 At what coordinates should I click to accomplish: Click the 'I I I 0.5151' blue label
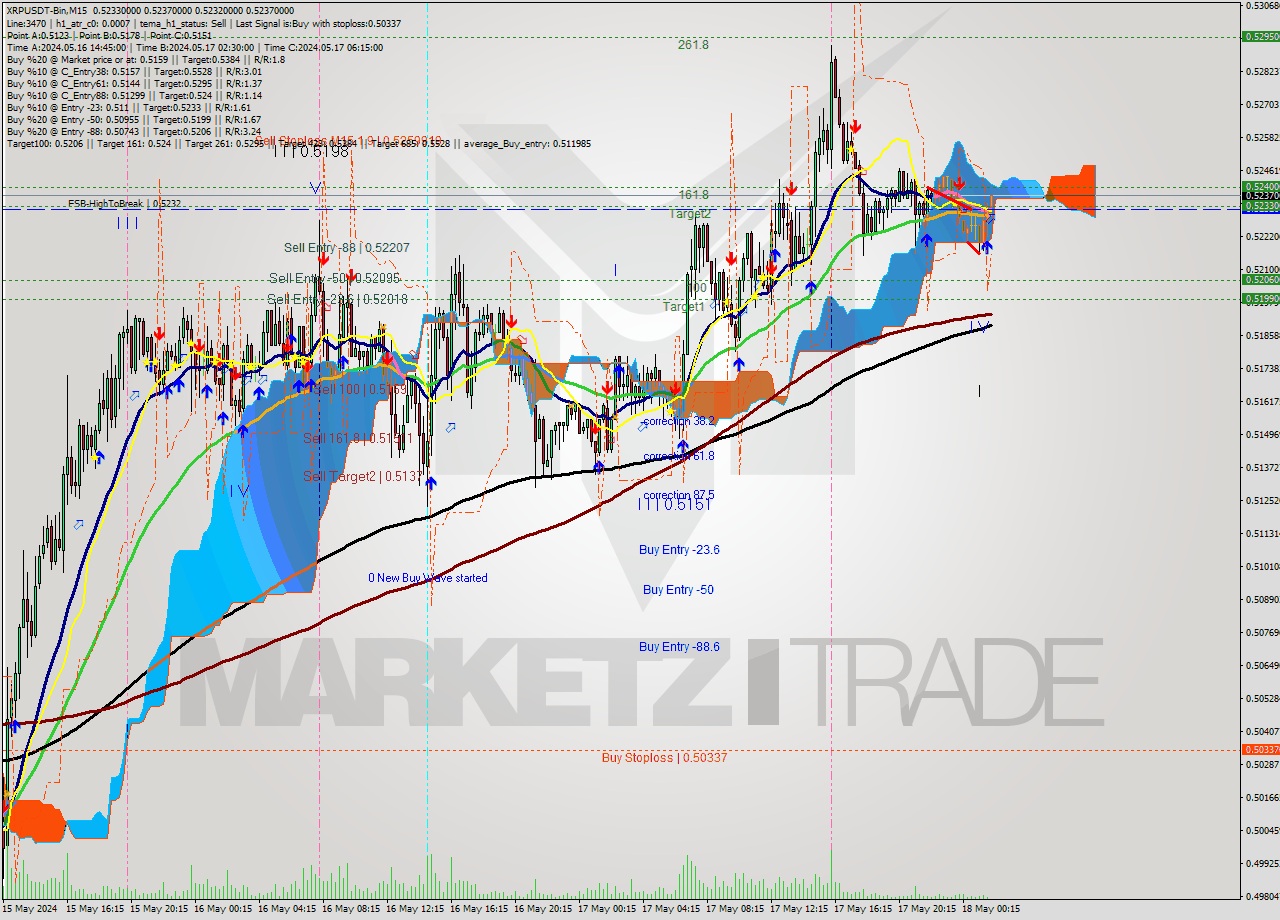[x=675, y=505]
